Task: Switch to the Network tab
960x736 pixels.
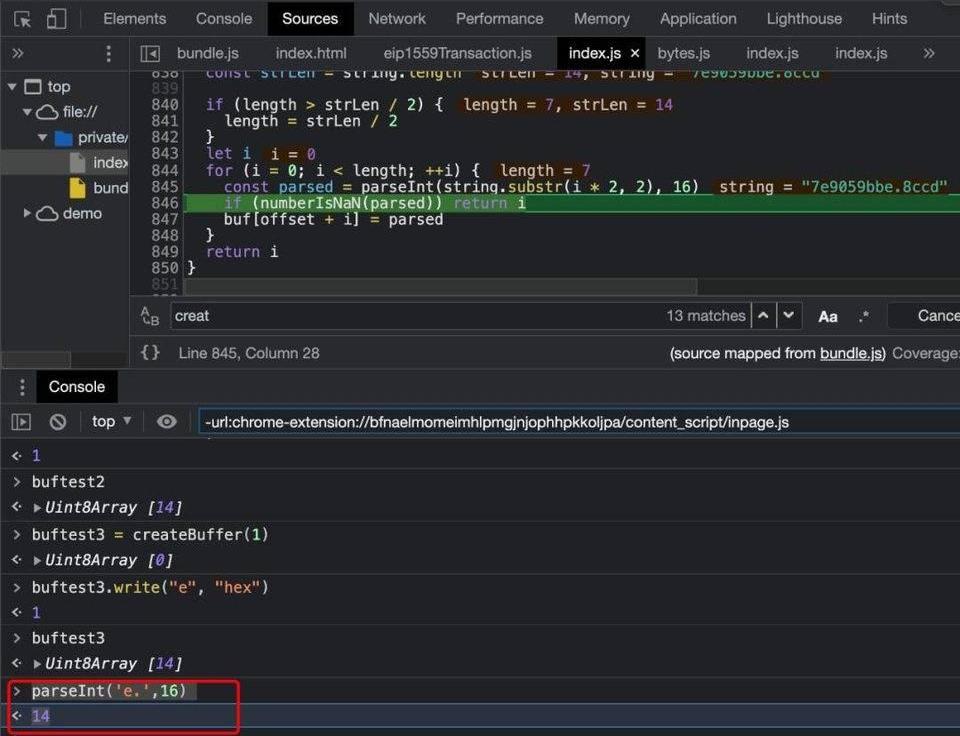Action: click(396, 19)
